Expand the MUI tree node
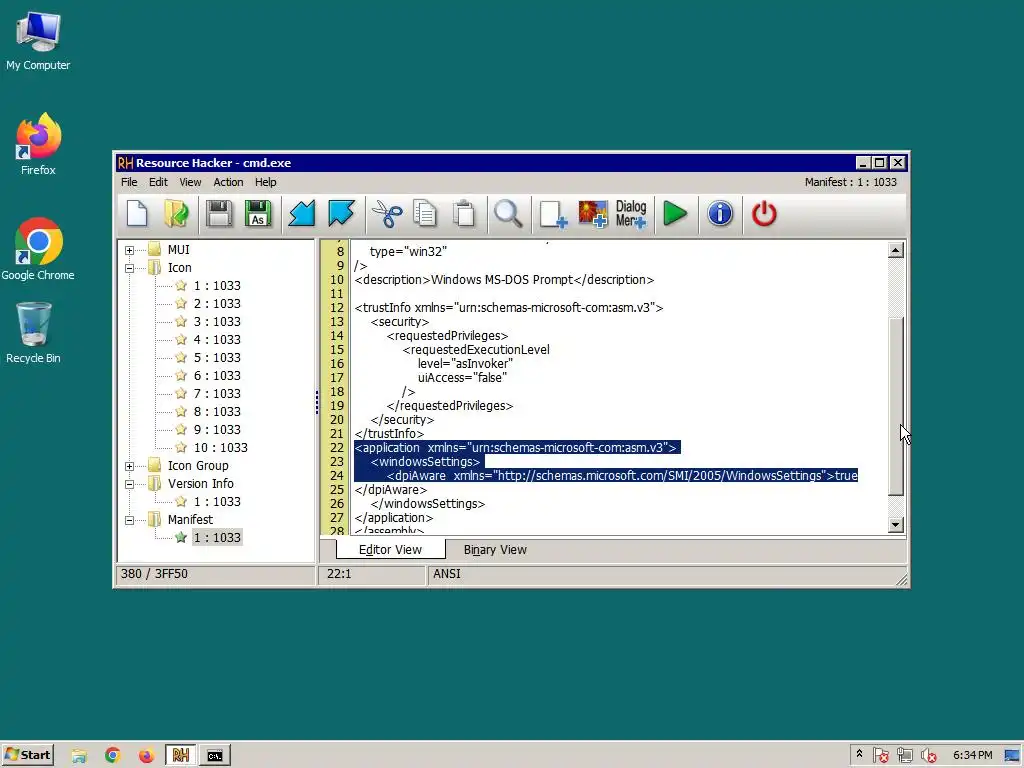This screenshot has height=768, width=1024. tap(129, 250)
